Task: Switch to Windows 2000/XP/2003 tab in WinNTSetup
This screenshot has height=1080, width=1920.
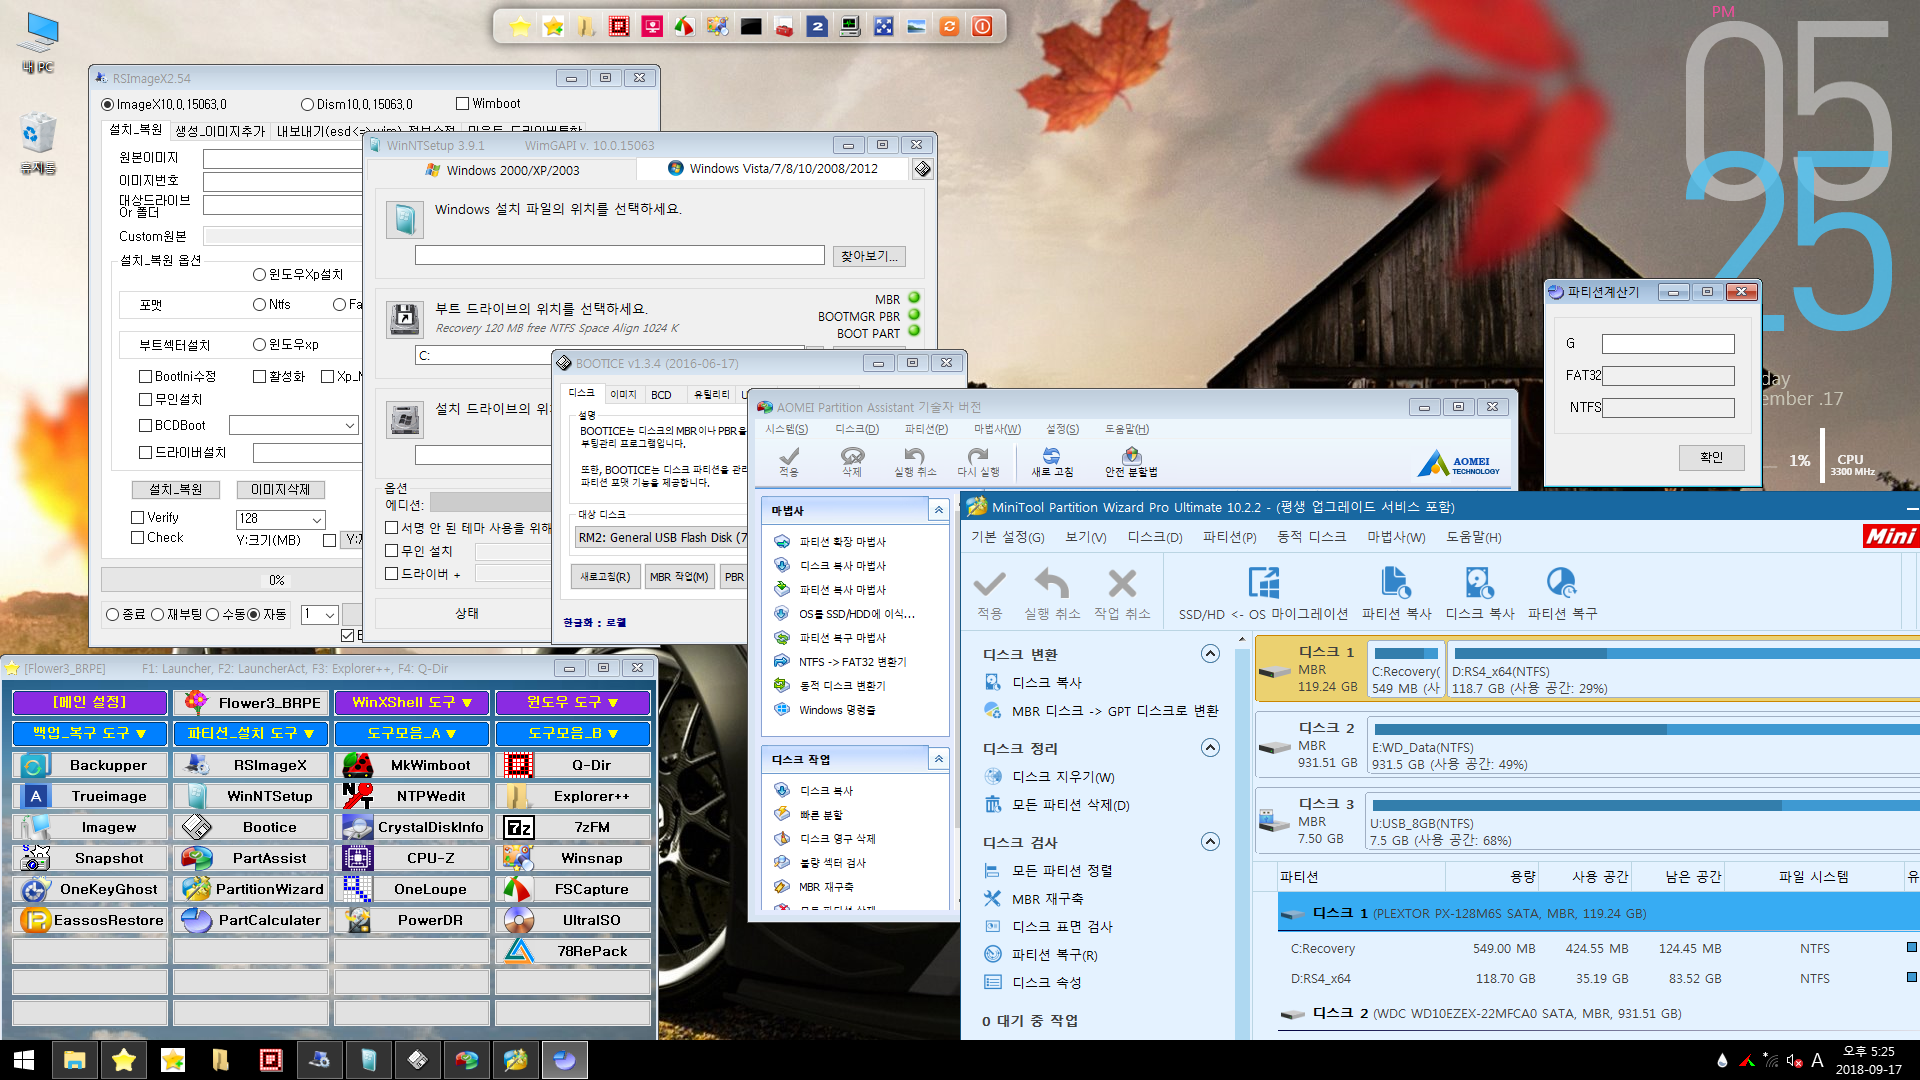Action: coord(503,170)
